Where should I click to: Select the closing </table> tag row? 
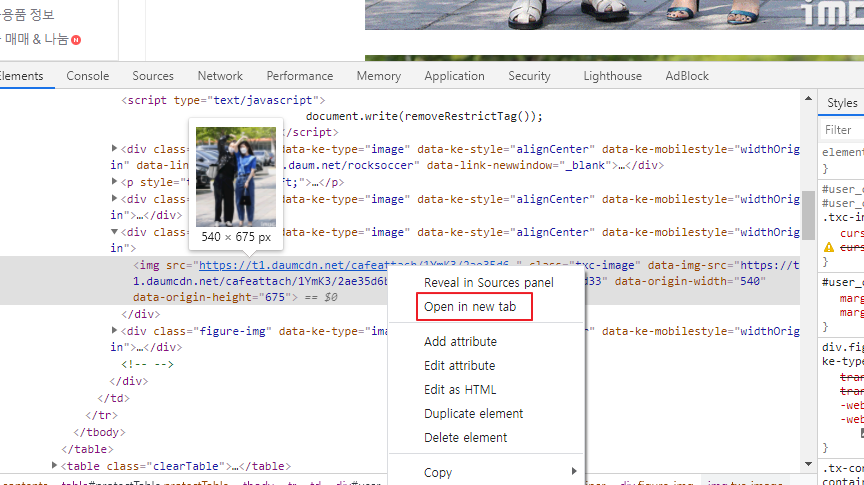pos(87,450)
